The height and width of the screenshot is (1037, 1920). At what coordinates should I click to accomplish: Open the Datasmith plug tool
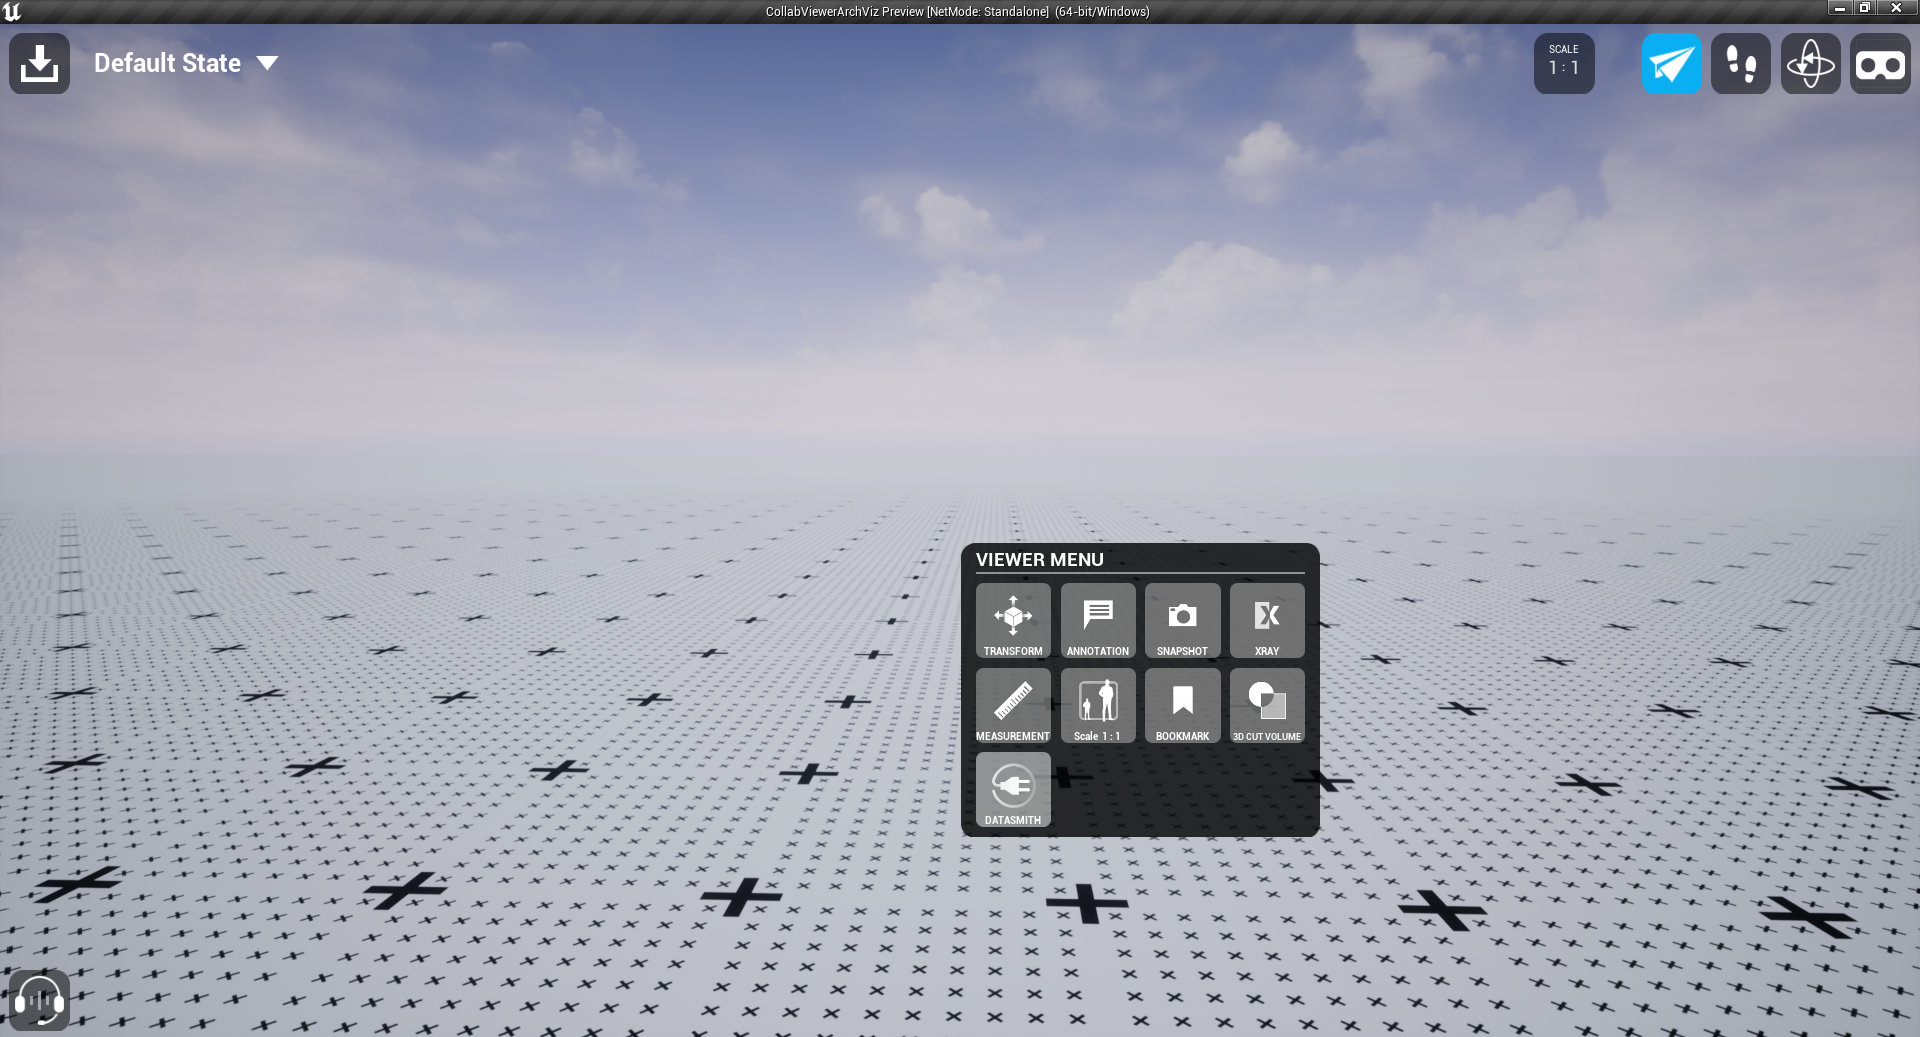(1013, 790)
